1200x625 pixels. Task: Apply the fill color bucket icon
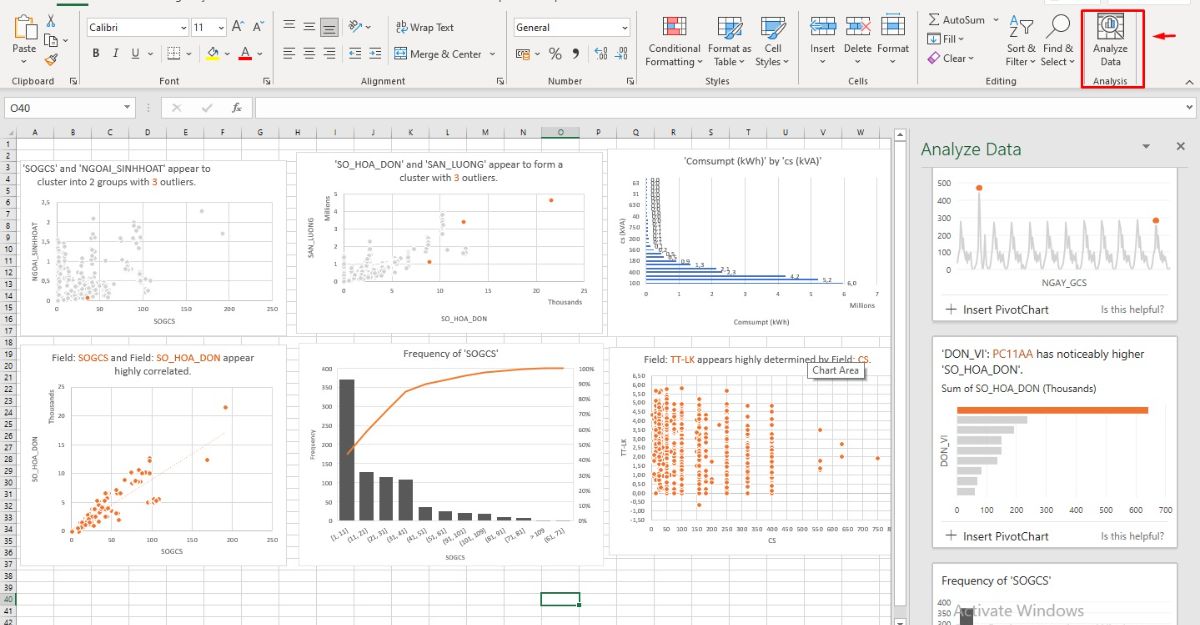pyautogui.click(x=211, y=54)
